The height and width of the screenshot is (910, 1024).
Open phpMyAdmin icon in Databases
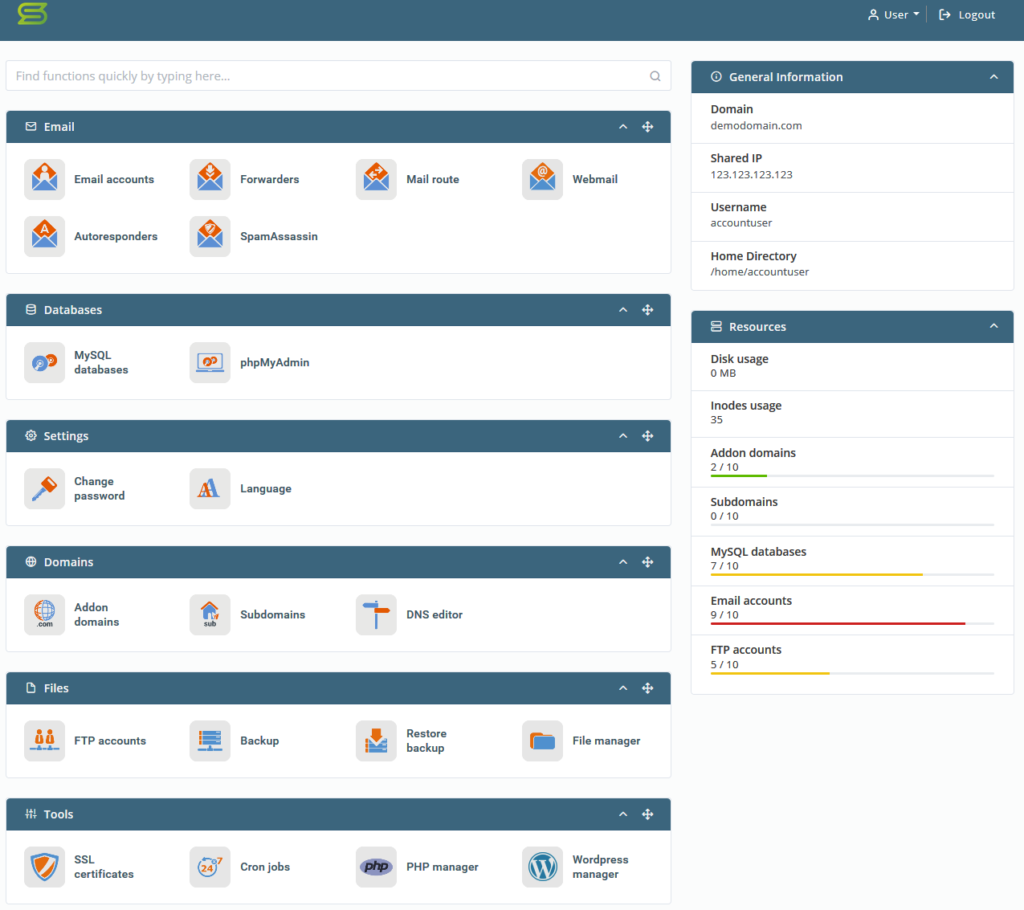210,363
